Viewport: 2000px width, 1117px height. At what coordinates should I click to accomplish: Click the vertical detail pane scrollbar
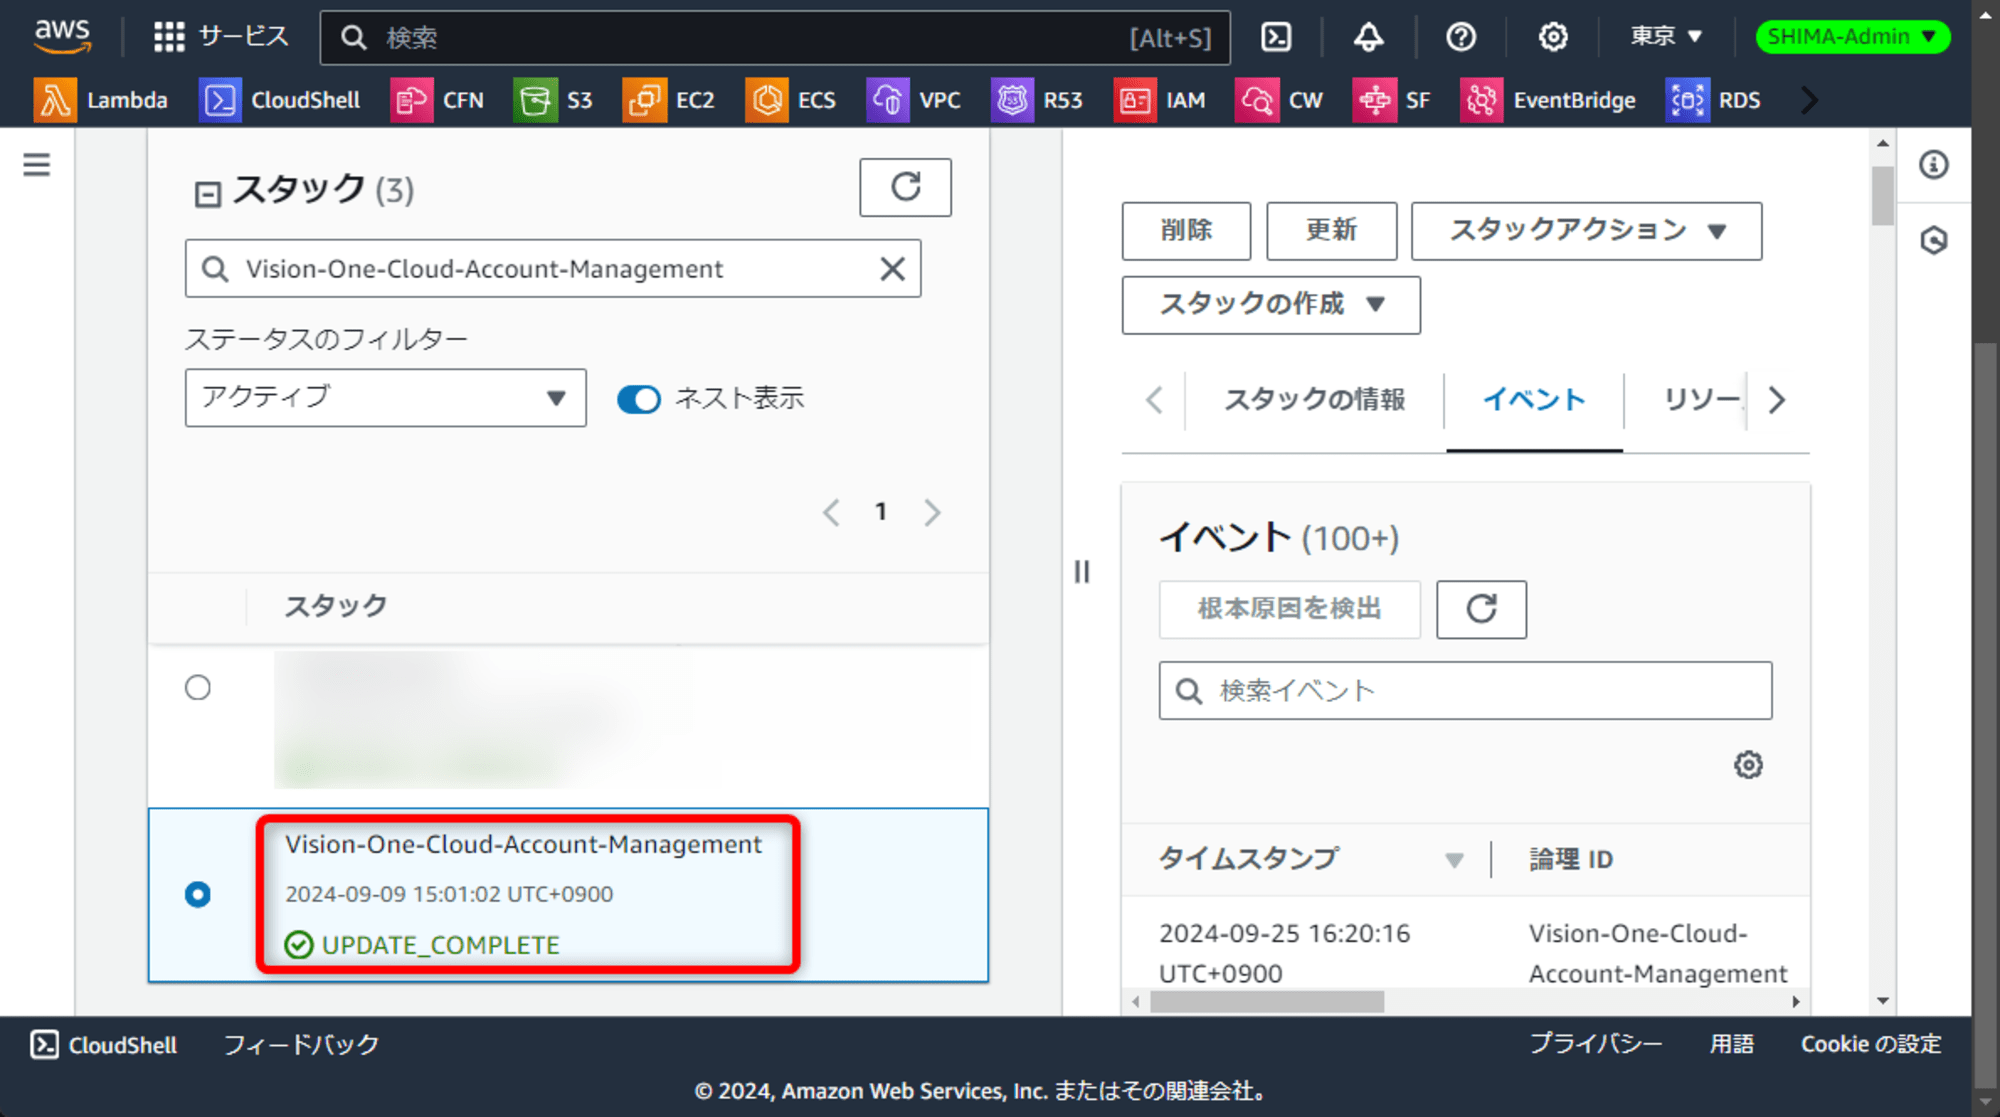point(1883,196)
